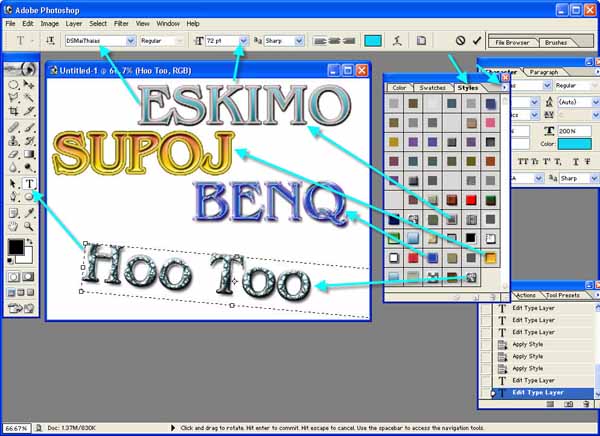Open the DSMaiThaiss font family dropdown
This screenshot has width=600, height=436.
tap(130, 41)
